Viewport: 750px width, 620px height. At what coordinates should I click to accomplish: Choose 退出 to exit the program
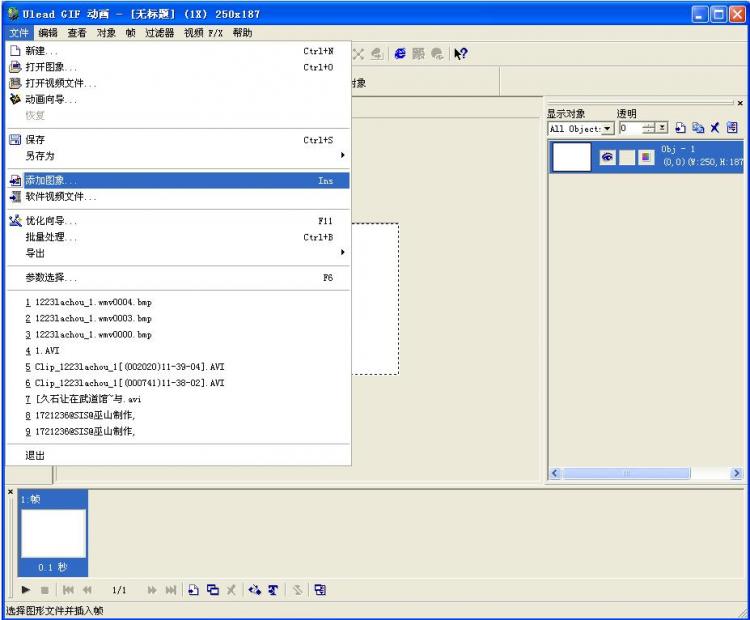(178, 455)
